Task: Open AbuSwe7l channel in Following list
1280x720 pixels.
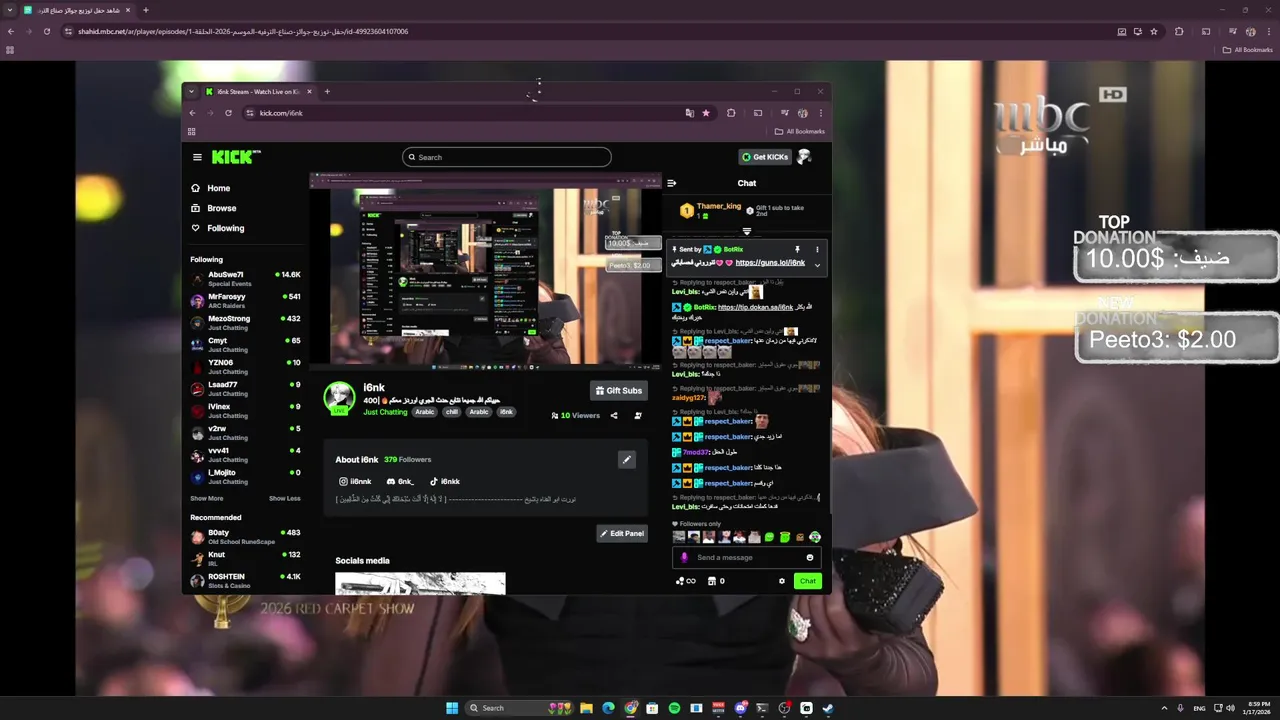Action: click(245, 278)
